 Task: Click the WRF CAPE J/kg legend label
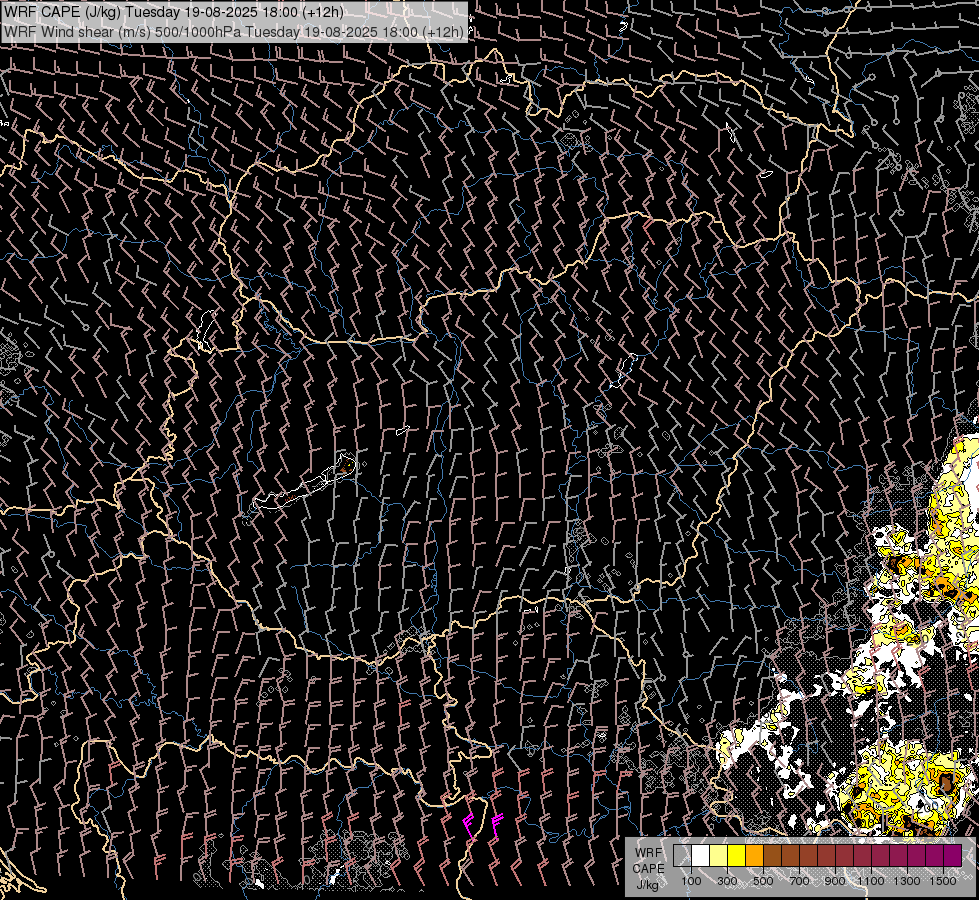coord(649,869)
